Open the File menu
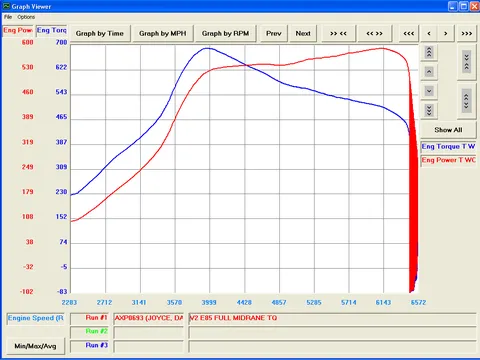Viewport: 480px width, 360px height. [x=8, y=17]
